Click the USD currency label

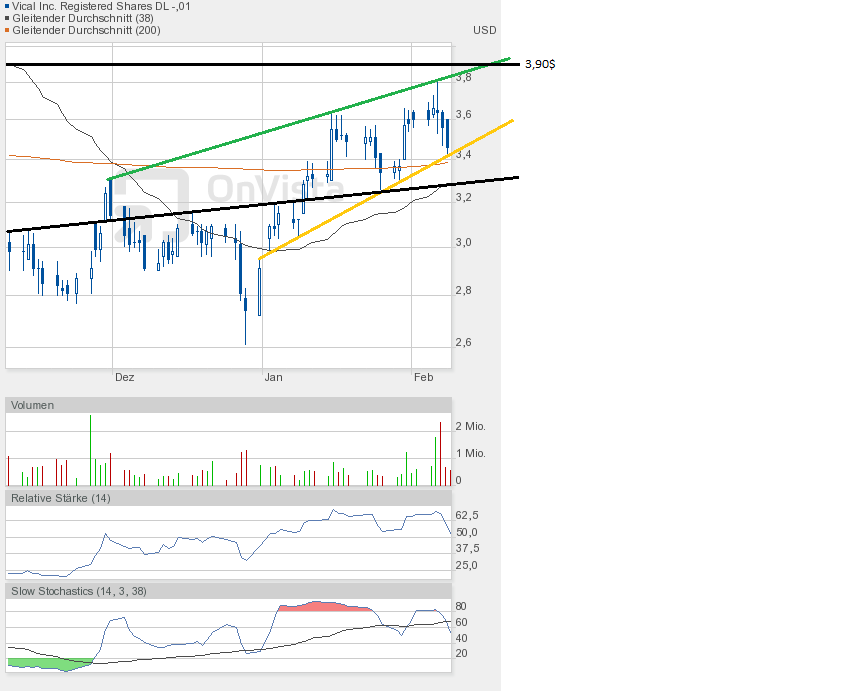pyautogui.click(x=484, y=30)
